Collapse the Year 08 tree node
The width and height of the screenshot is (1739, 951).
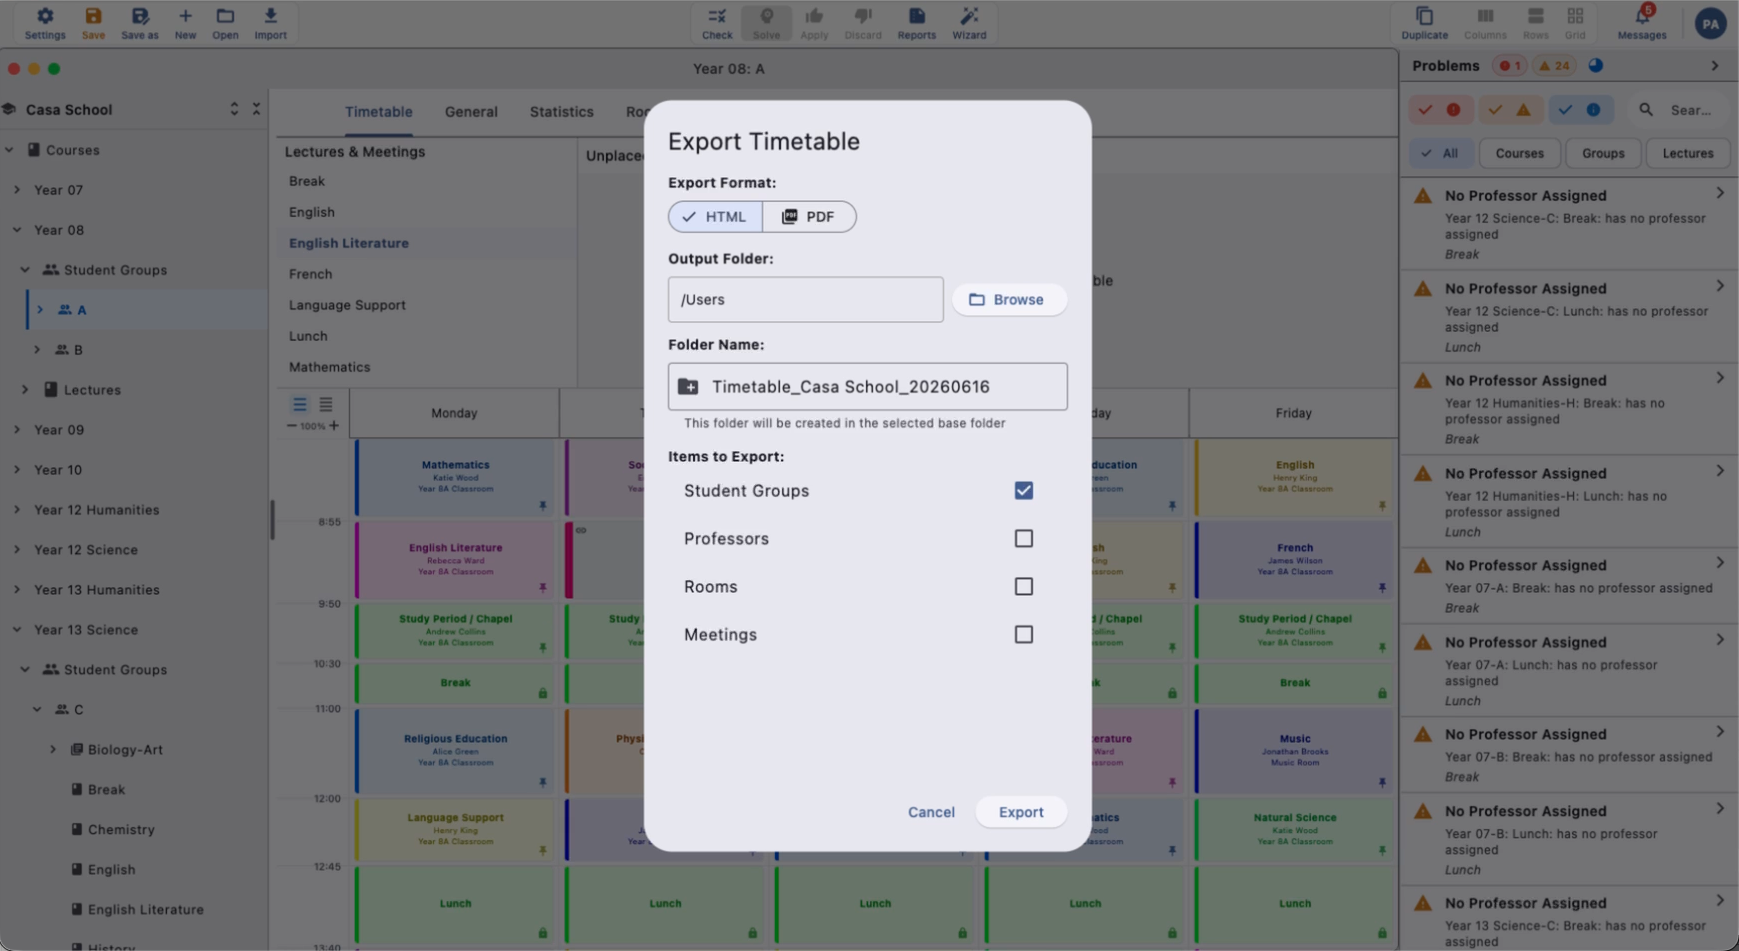coord(17,230)
